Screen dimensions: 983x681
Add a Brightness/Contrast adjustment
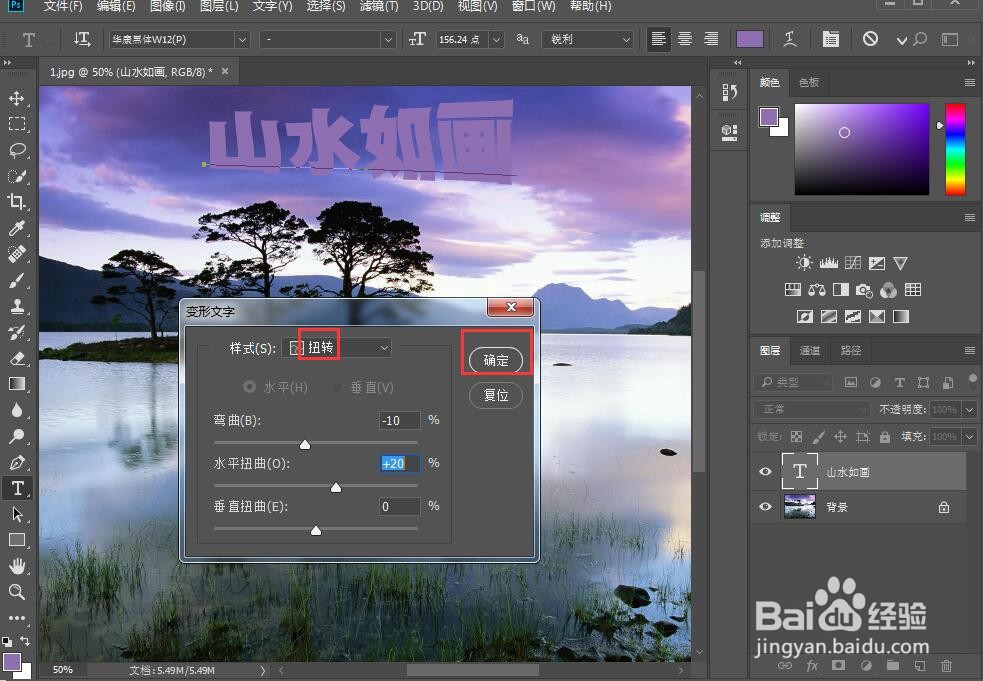(804, 263)
